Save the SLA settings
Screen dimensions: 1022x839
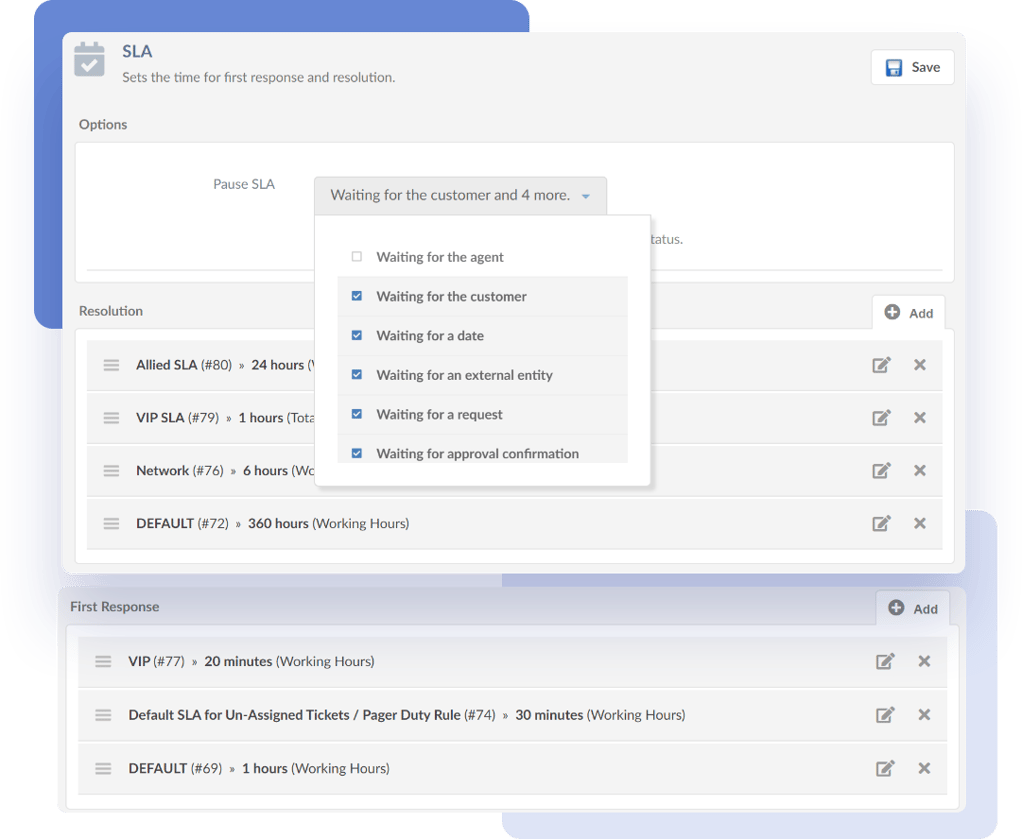[911, 67]
